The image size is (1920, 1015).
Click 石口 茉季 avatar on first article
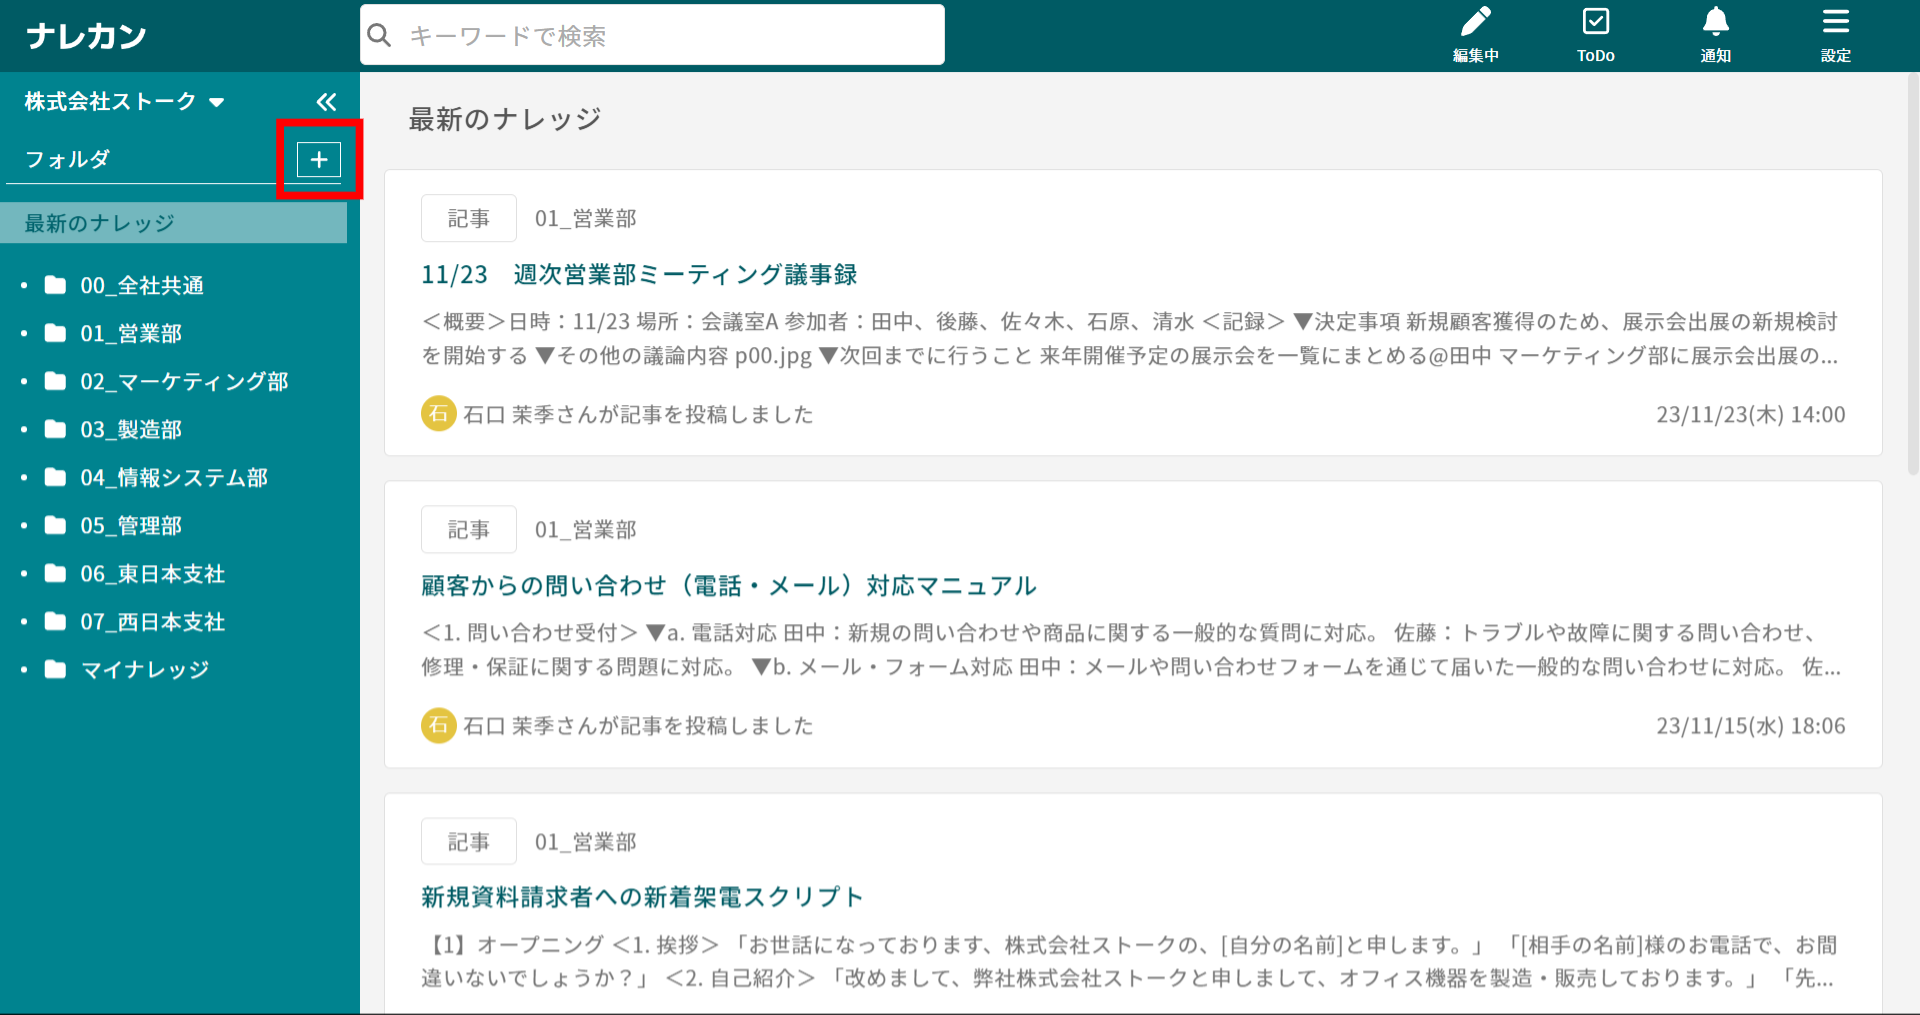[438, 414]
